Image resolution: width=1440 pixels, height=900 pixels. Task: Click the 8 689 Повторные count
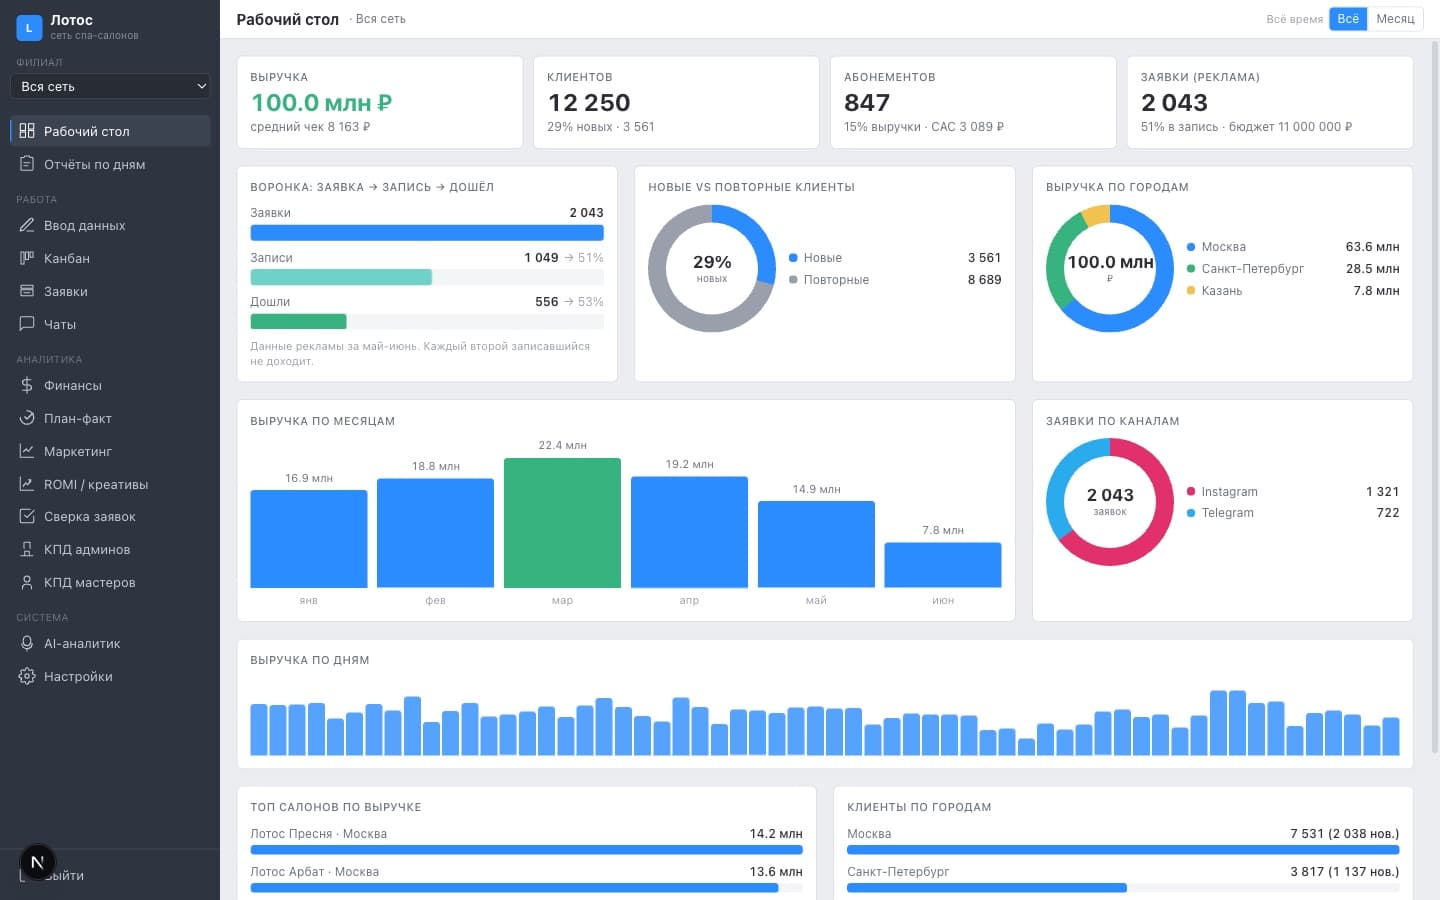point(984,280)
